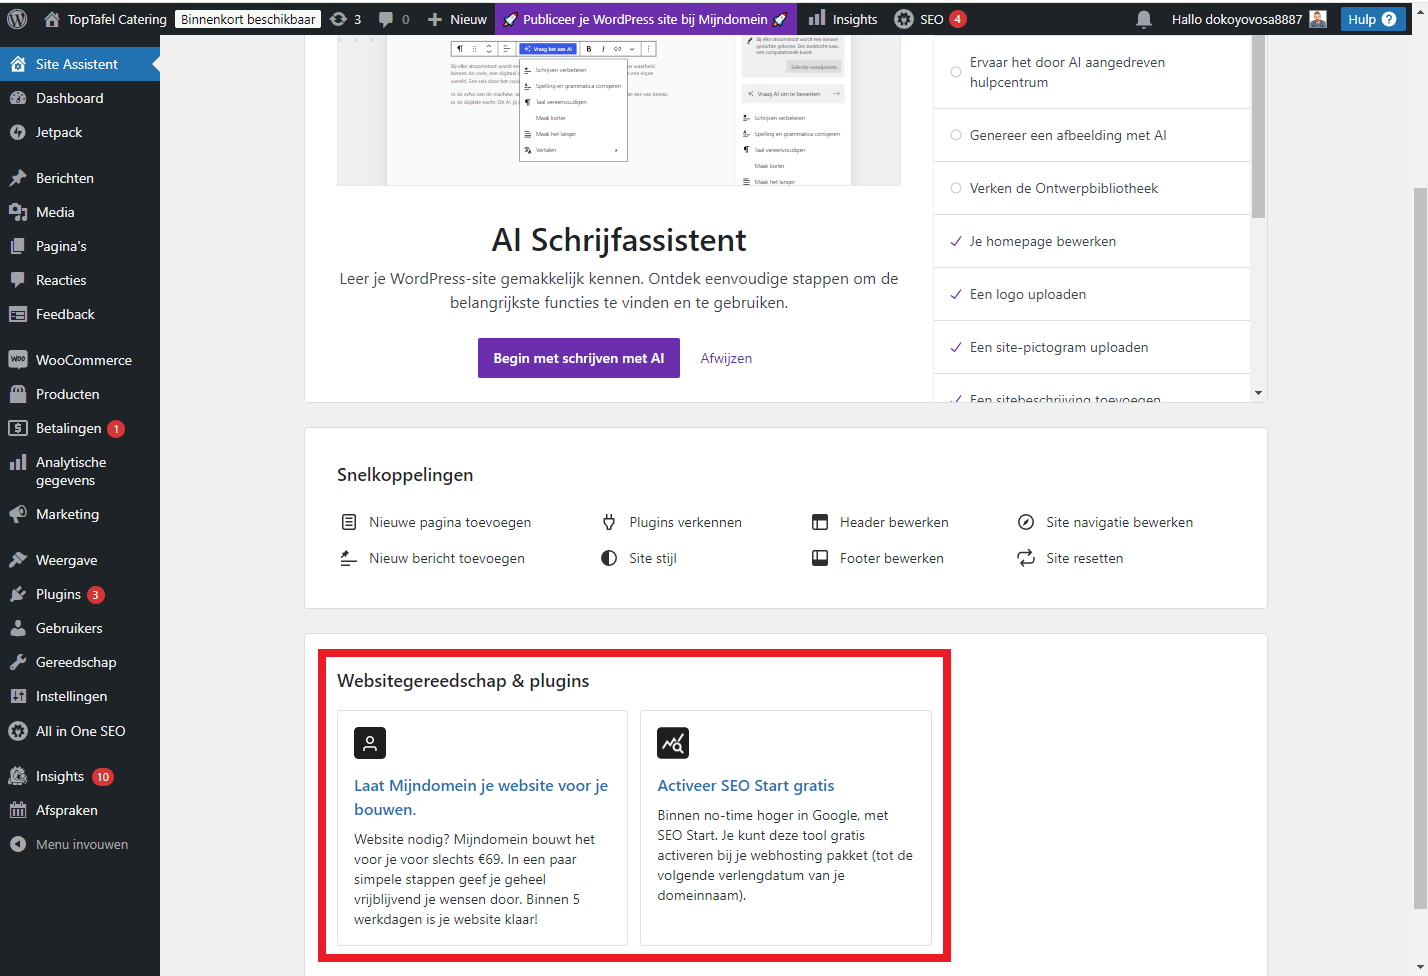Open Berichten menu item
The width and height of the screenshot is (1428, 976).
coord(80,178)
